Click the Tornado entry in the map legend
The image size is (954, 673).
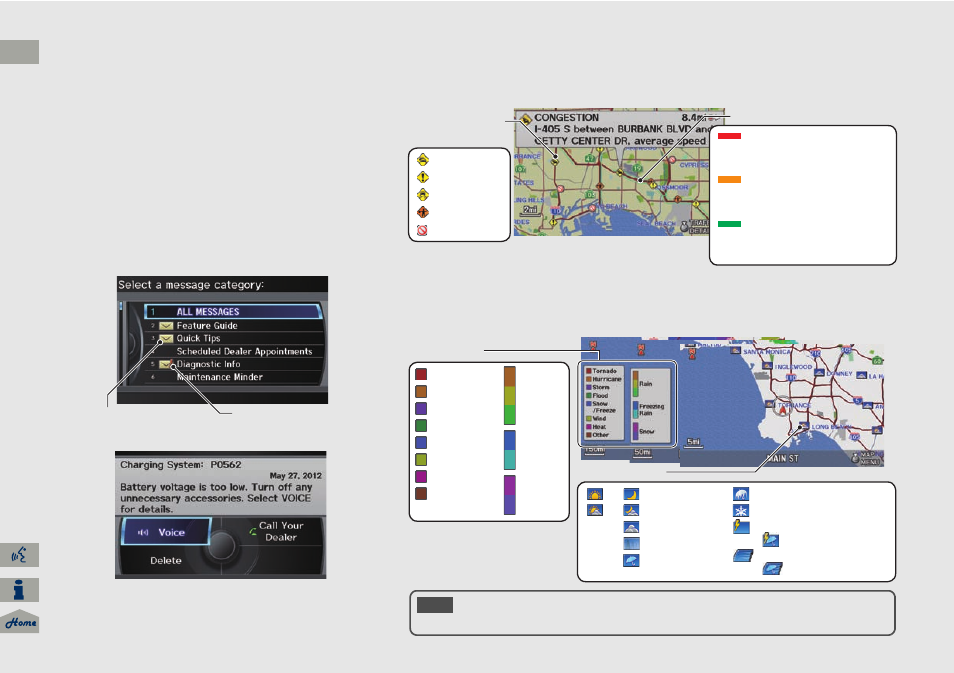tap(601, 371)
